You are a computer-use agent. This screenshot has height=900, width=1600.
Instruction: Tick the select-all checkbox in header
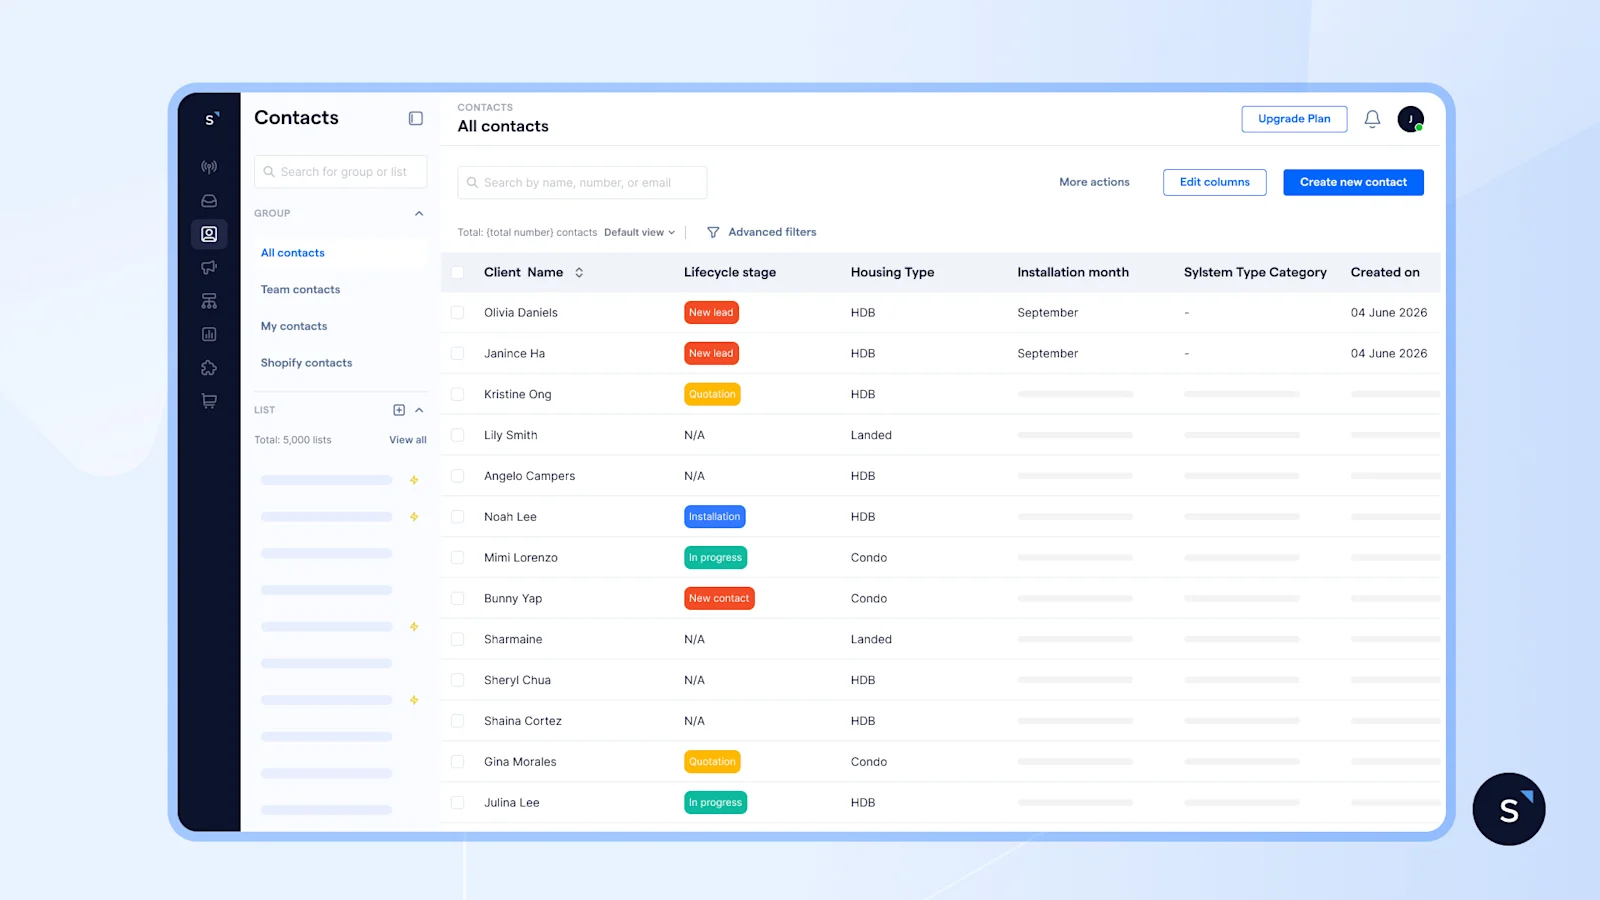[457, 272]
